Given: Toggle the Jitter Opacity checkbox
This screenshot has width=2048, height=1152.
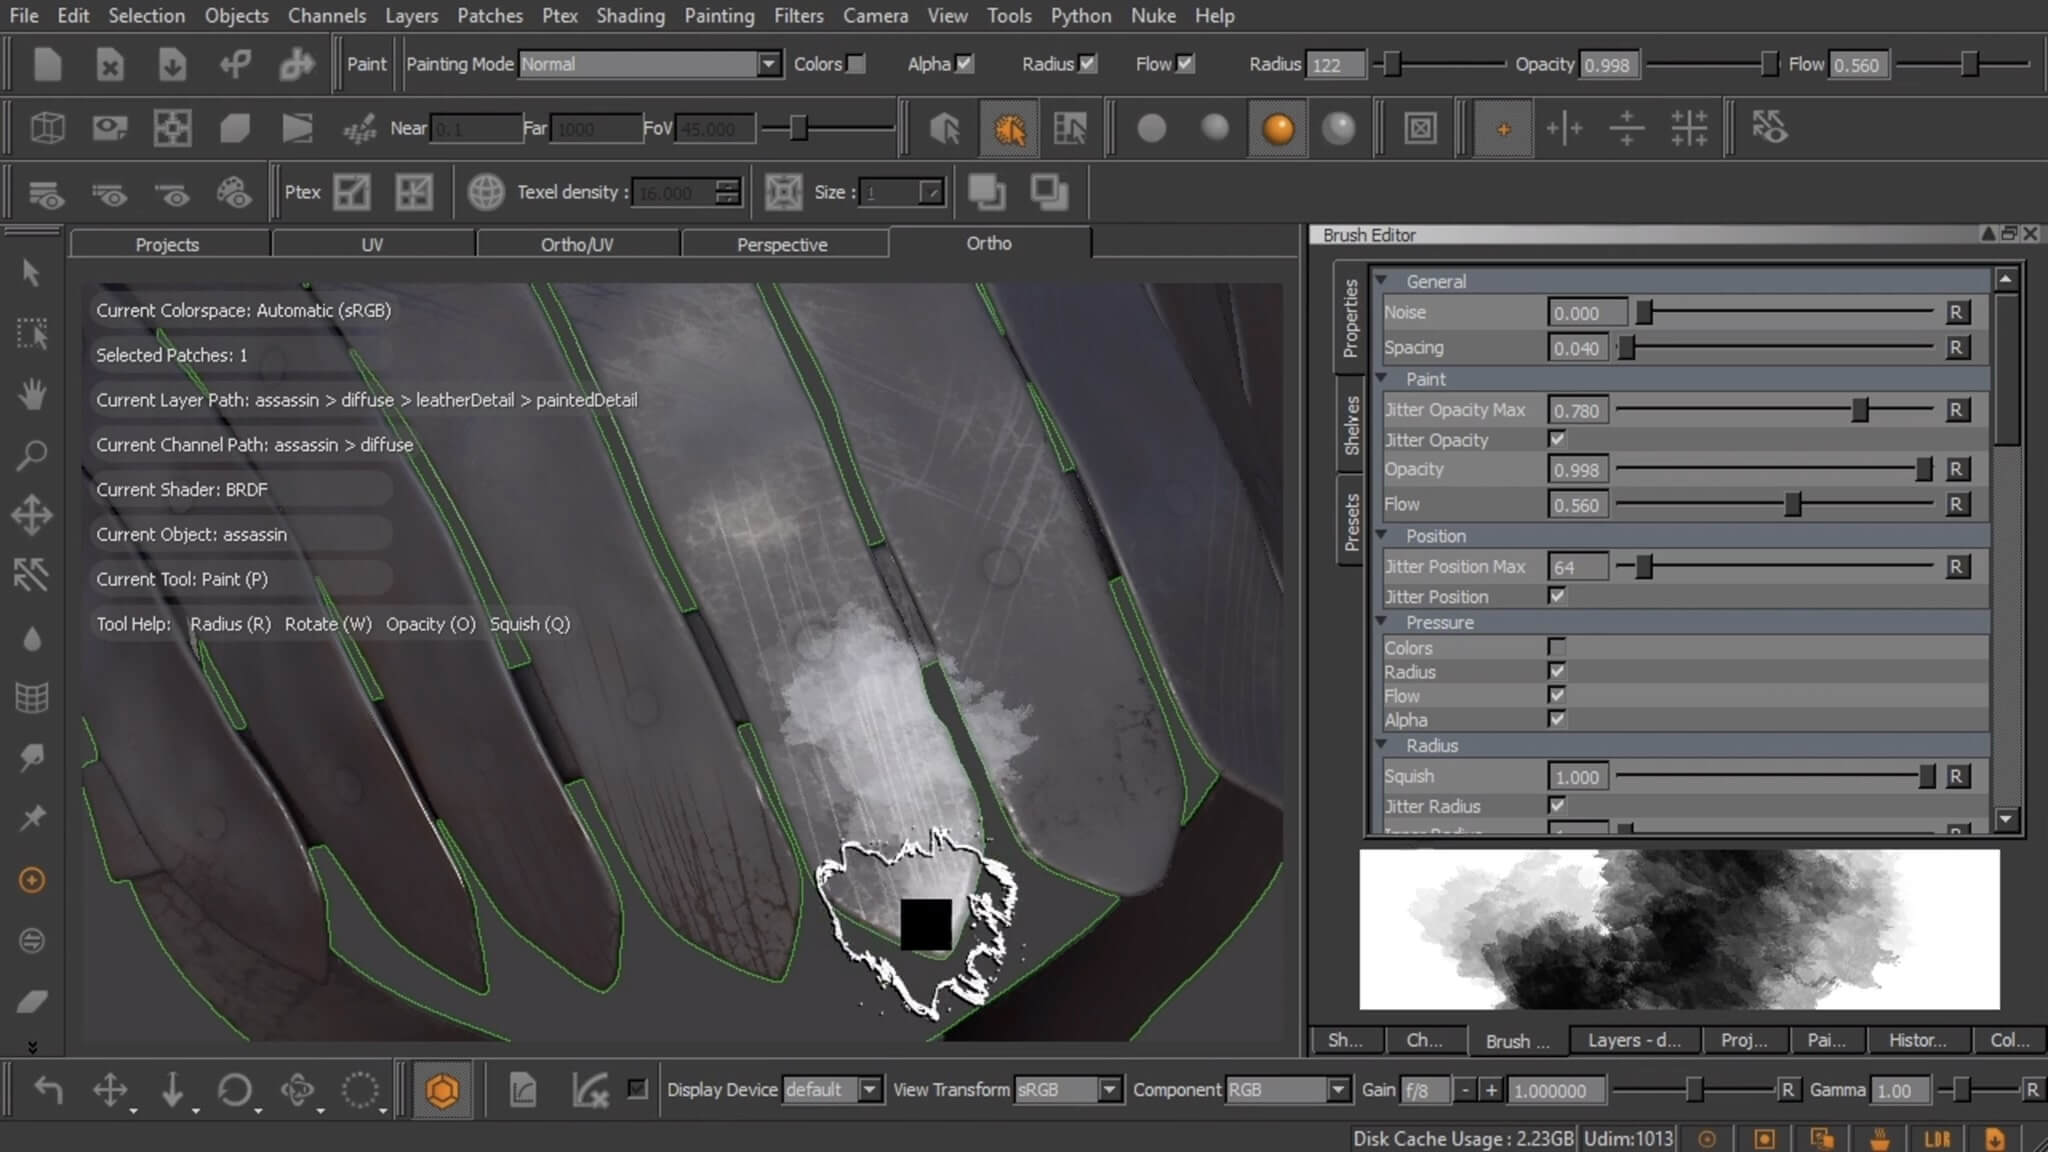Looking at the screenshot, I should (1556, 439).
